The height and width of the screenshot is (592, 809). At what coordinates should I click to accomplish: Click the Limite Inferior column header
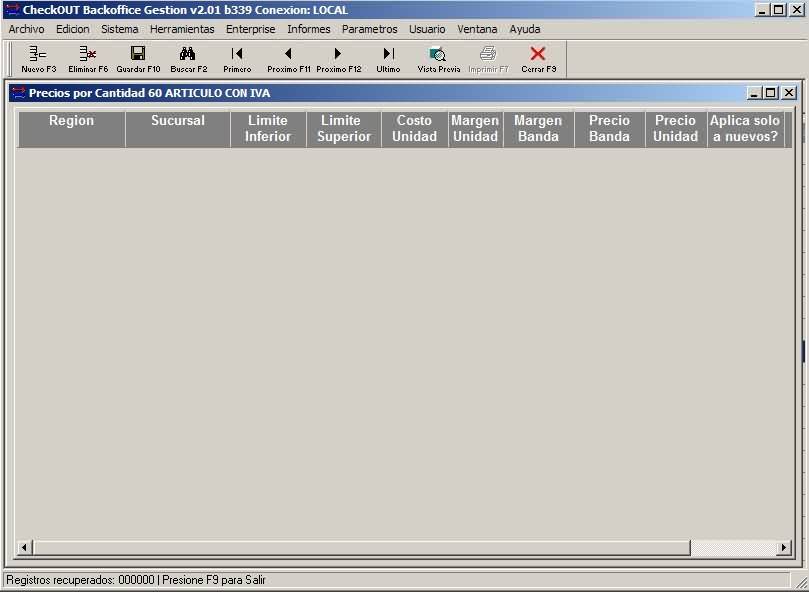[x=268, y=129]
